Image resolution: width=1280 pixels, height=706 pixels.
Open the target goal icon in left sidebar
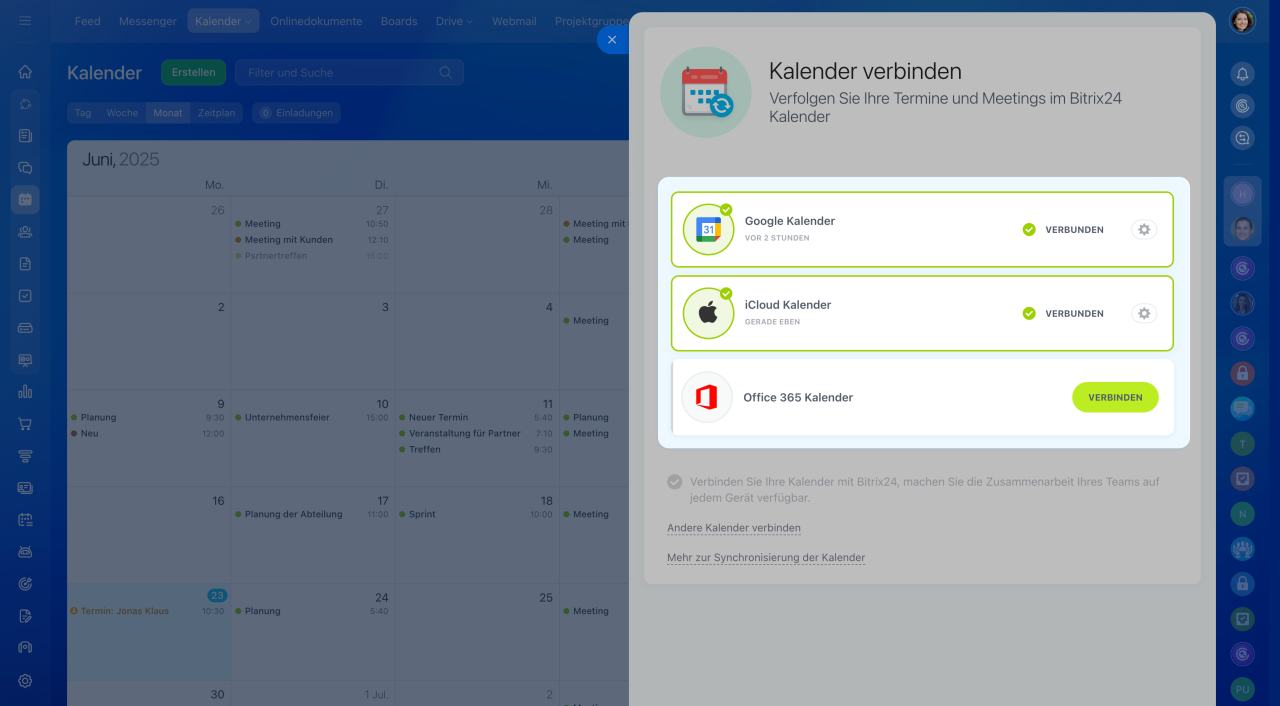pos(25,584)
